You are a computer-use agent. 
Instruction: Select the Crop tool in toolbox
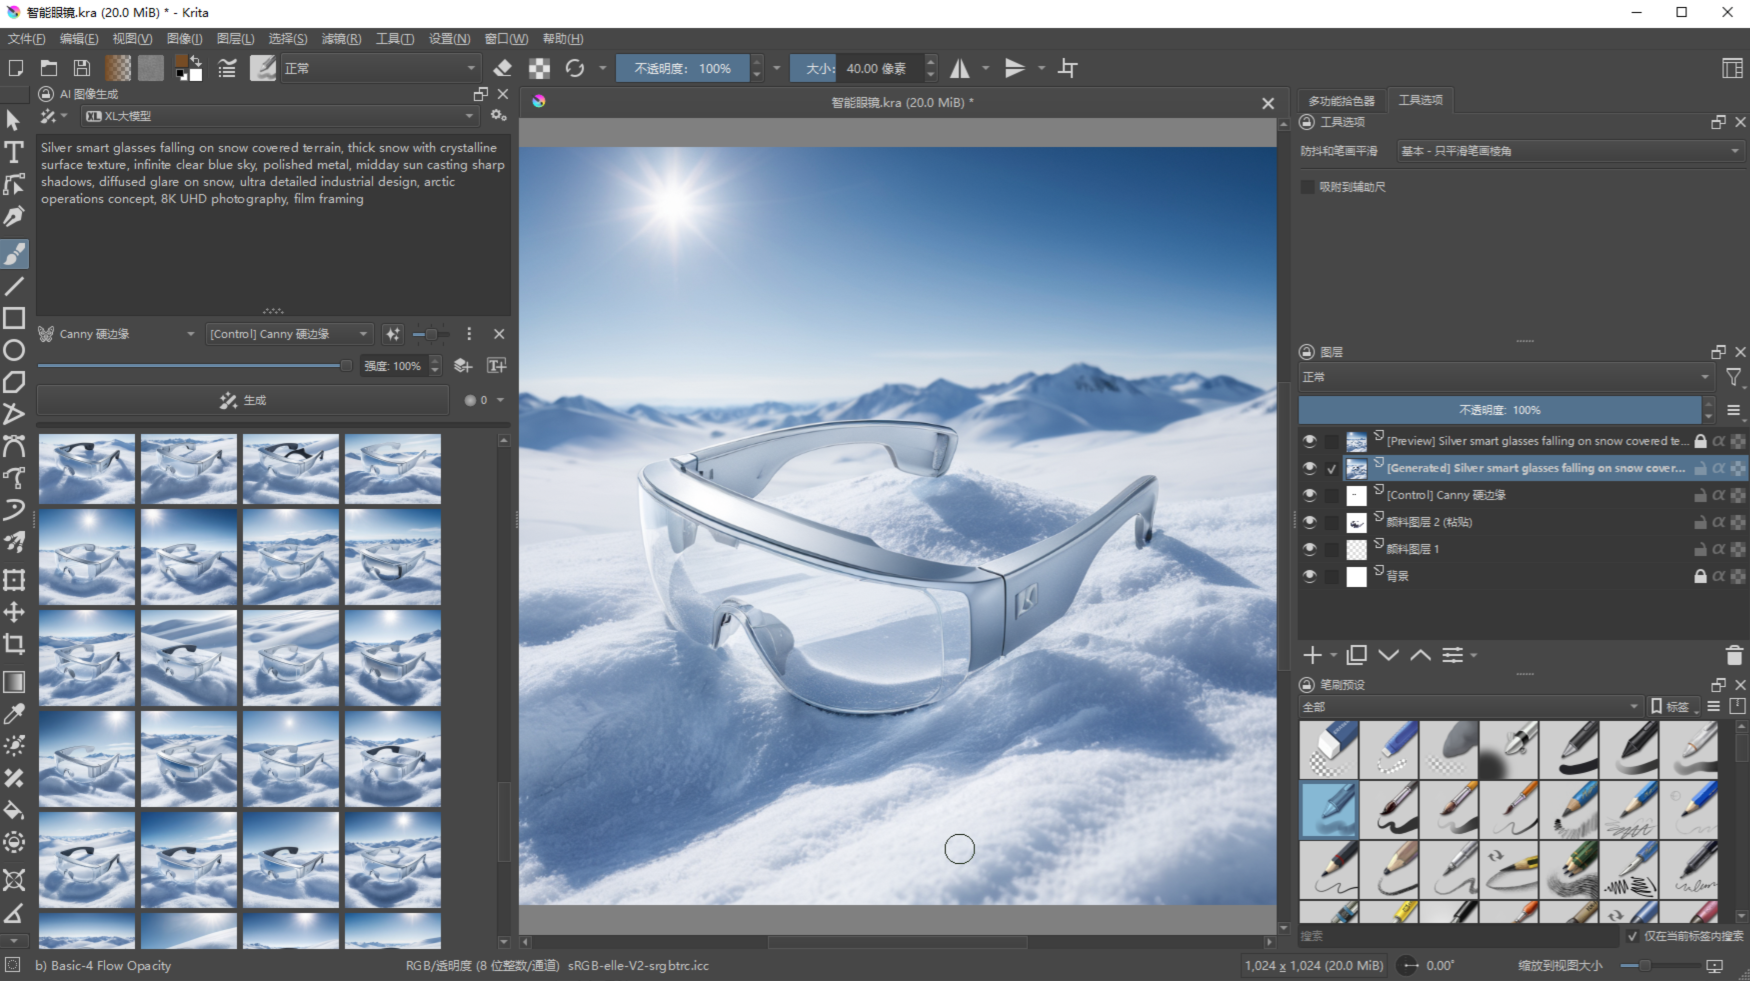click(x=14, y=644)
